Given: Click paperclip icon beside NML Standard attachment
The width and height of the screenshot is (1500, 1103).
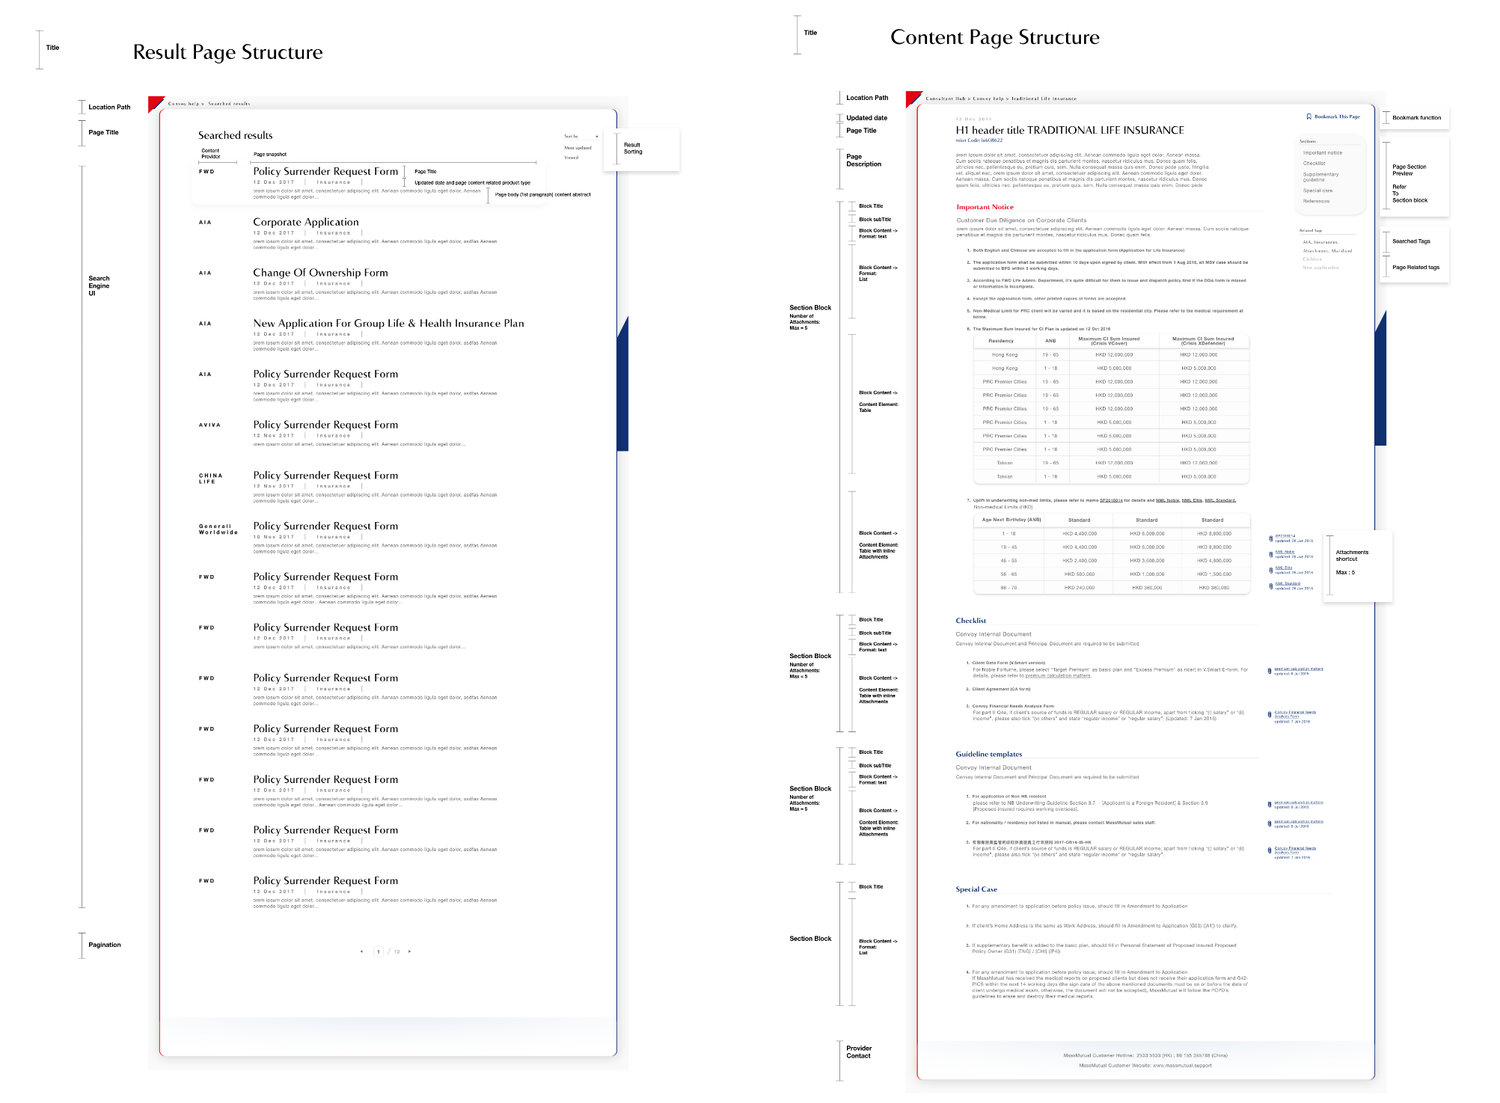Looking at the screenshot, I should [x=1271, y=586].
